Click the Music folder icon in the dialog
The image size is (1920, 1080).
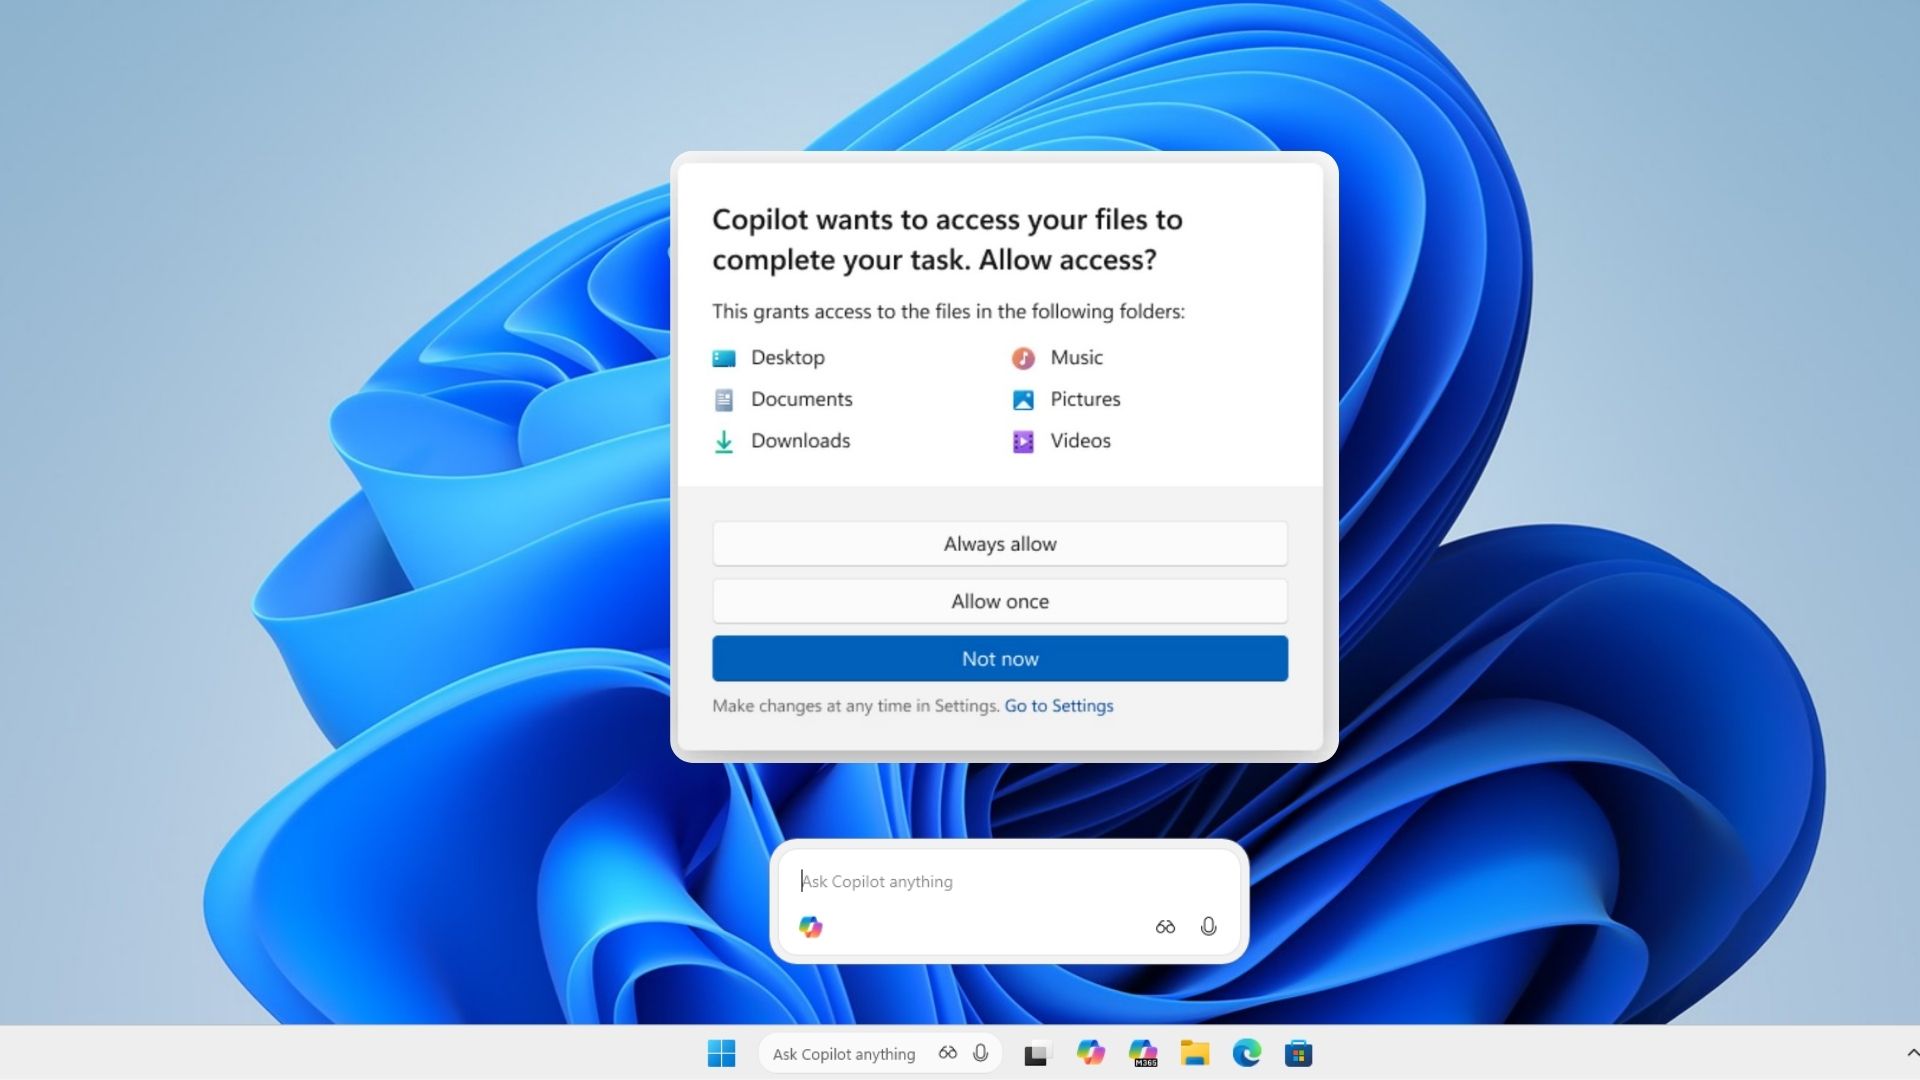tap(1022, 357)
